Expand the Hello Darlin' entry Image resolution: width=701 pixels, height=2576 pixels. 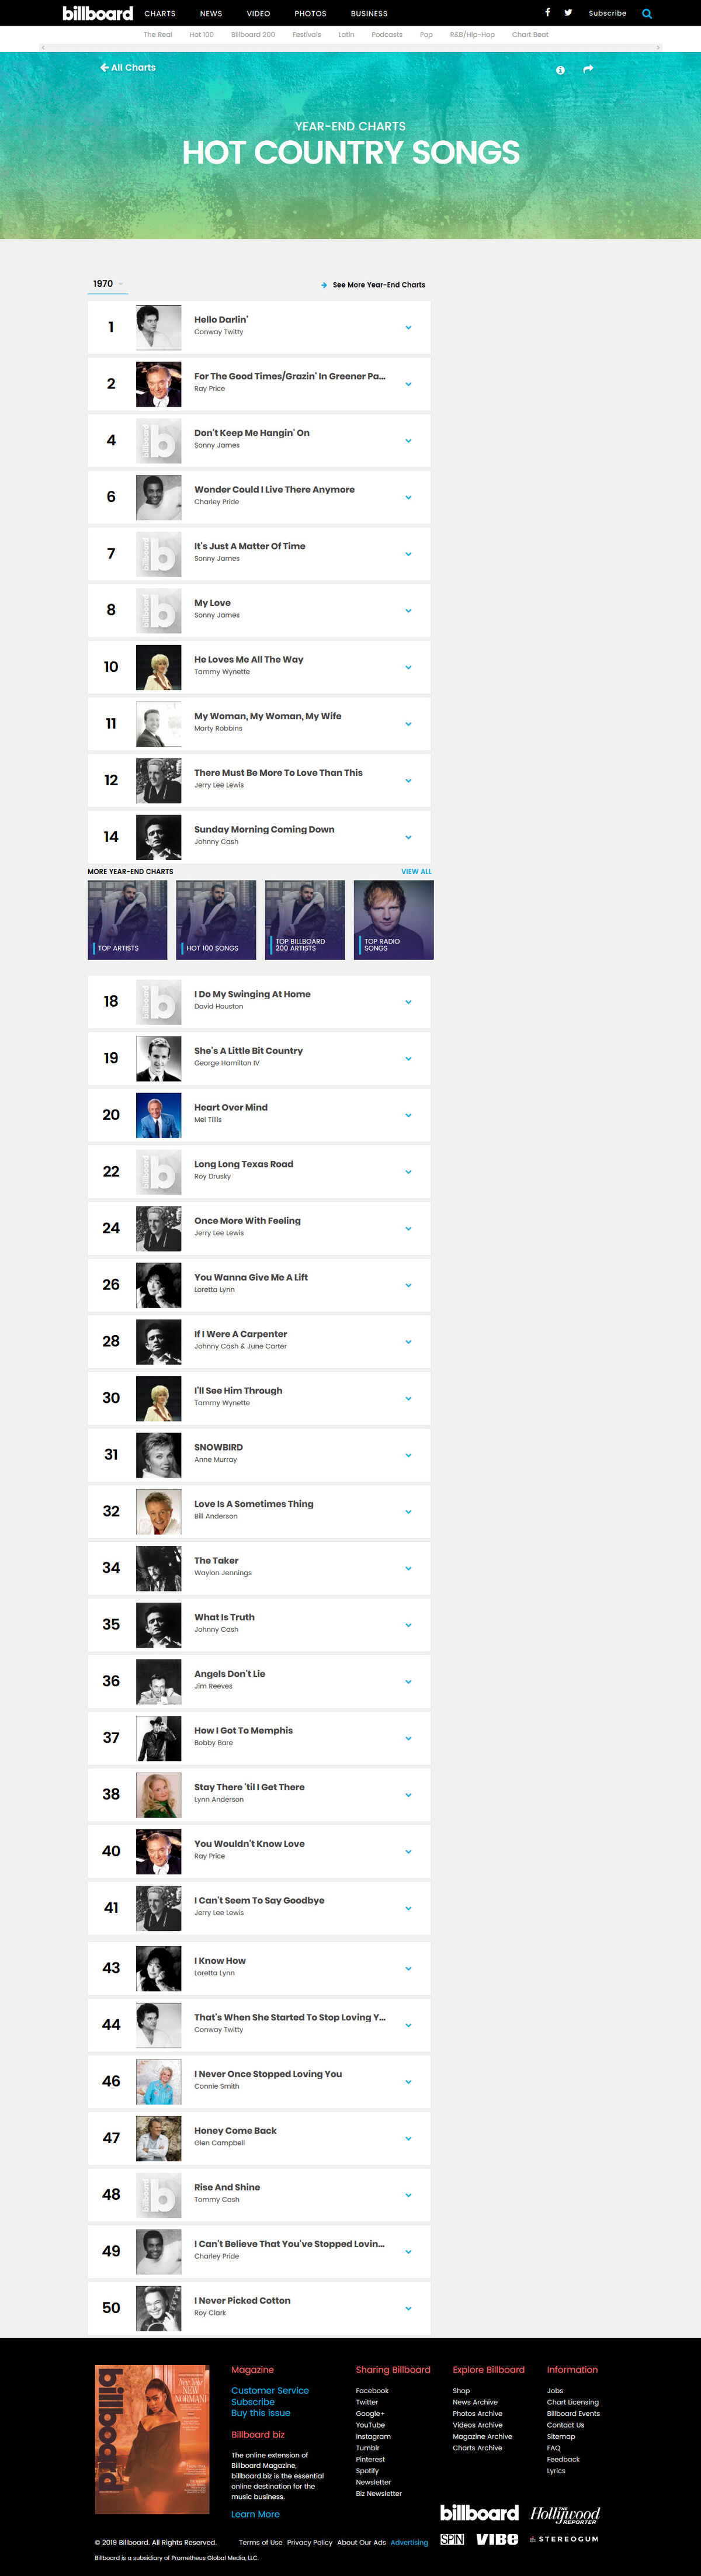tap(408, 327)
